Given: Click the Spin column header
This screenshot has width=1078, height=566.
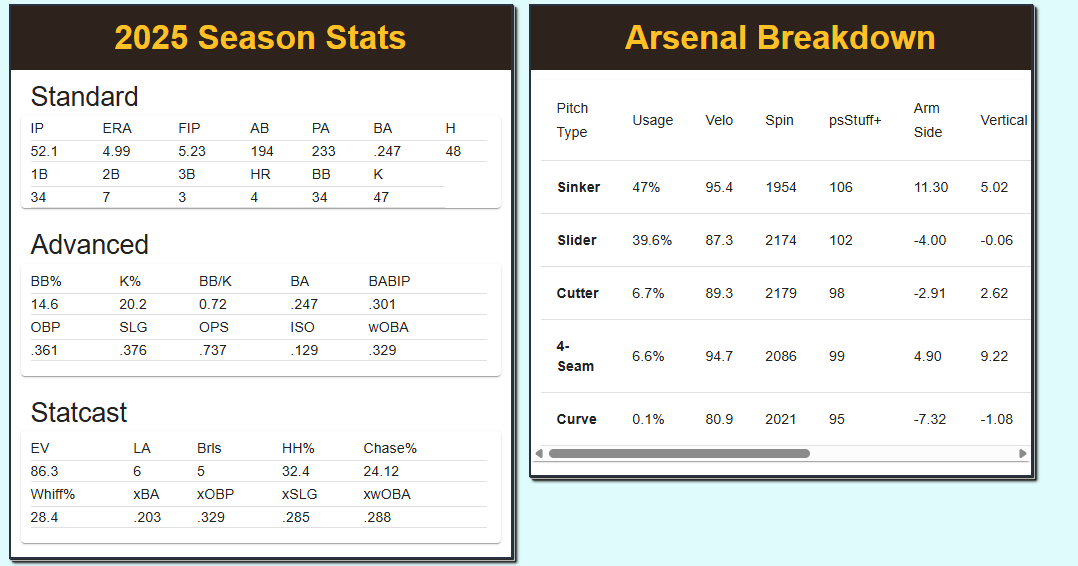Looking at the screenshot, I should pyautogui.click(x=779, y=120).
